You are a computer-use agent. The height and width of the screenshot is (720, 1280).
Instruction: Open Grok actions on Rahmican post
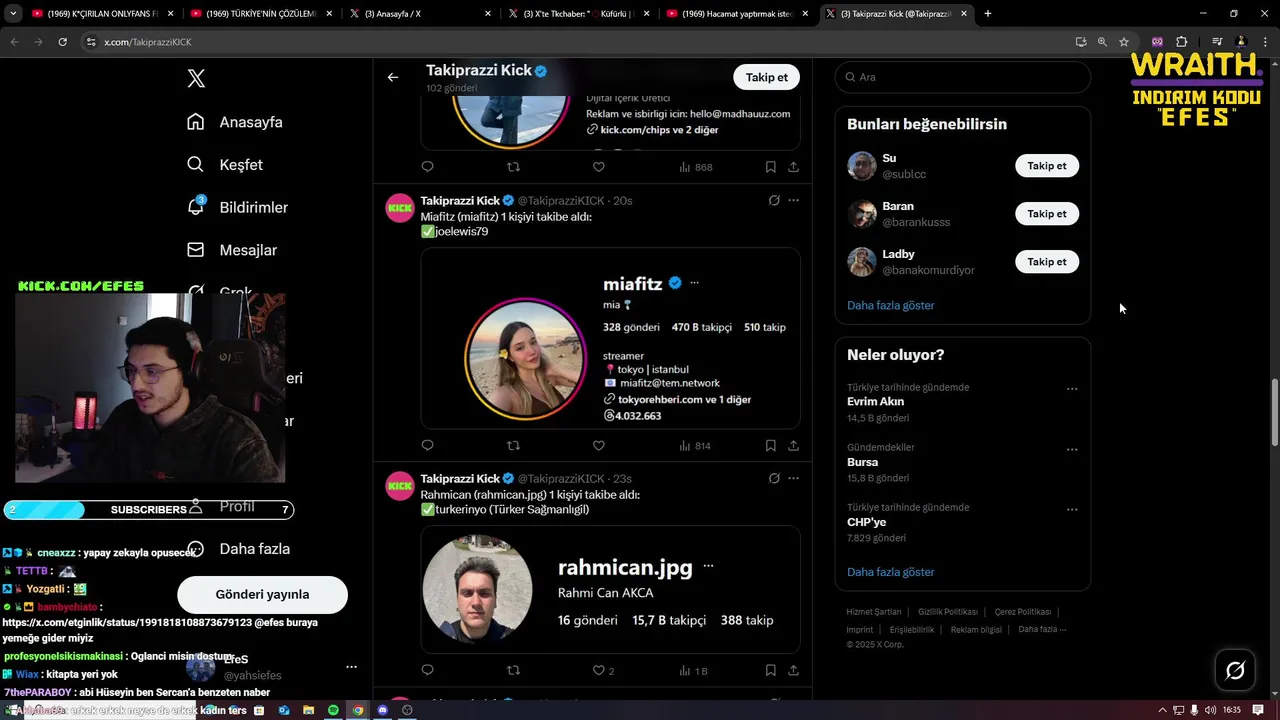[774, 478]
